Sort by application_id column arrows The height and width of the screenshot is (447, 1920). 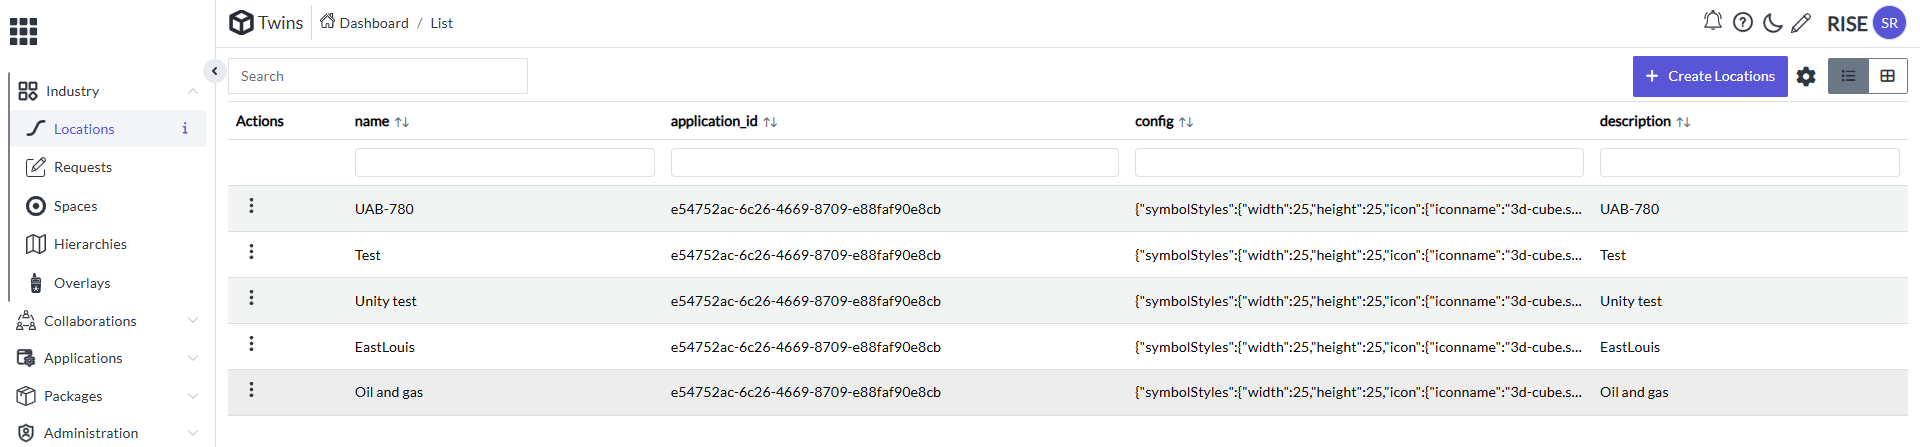(x=770, y=122)
